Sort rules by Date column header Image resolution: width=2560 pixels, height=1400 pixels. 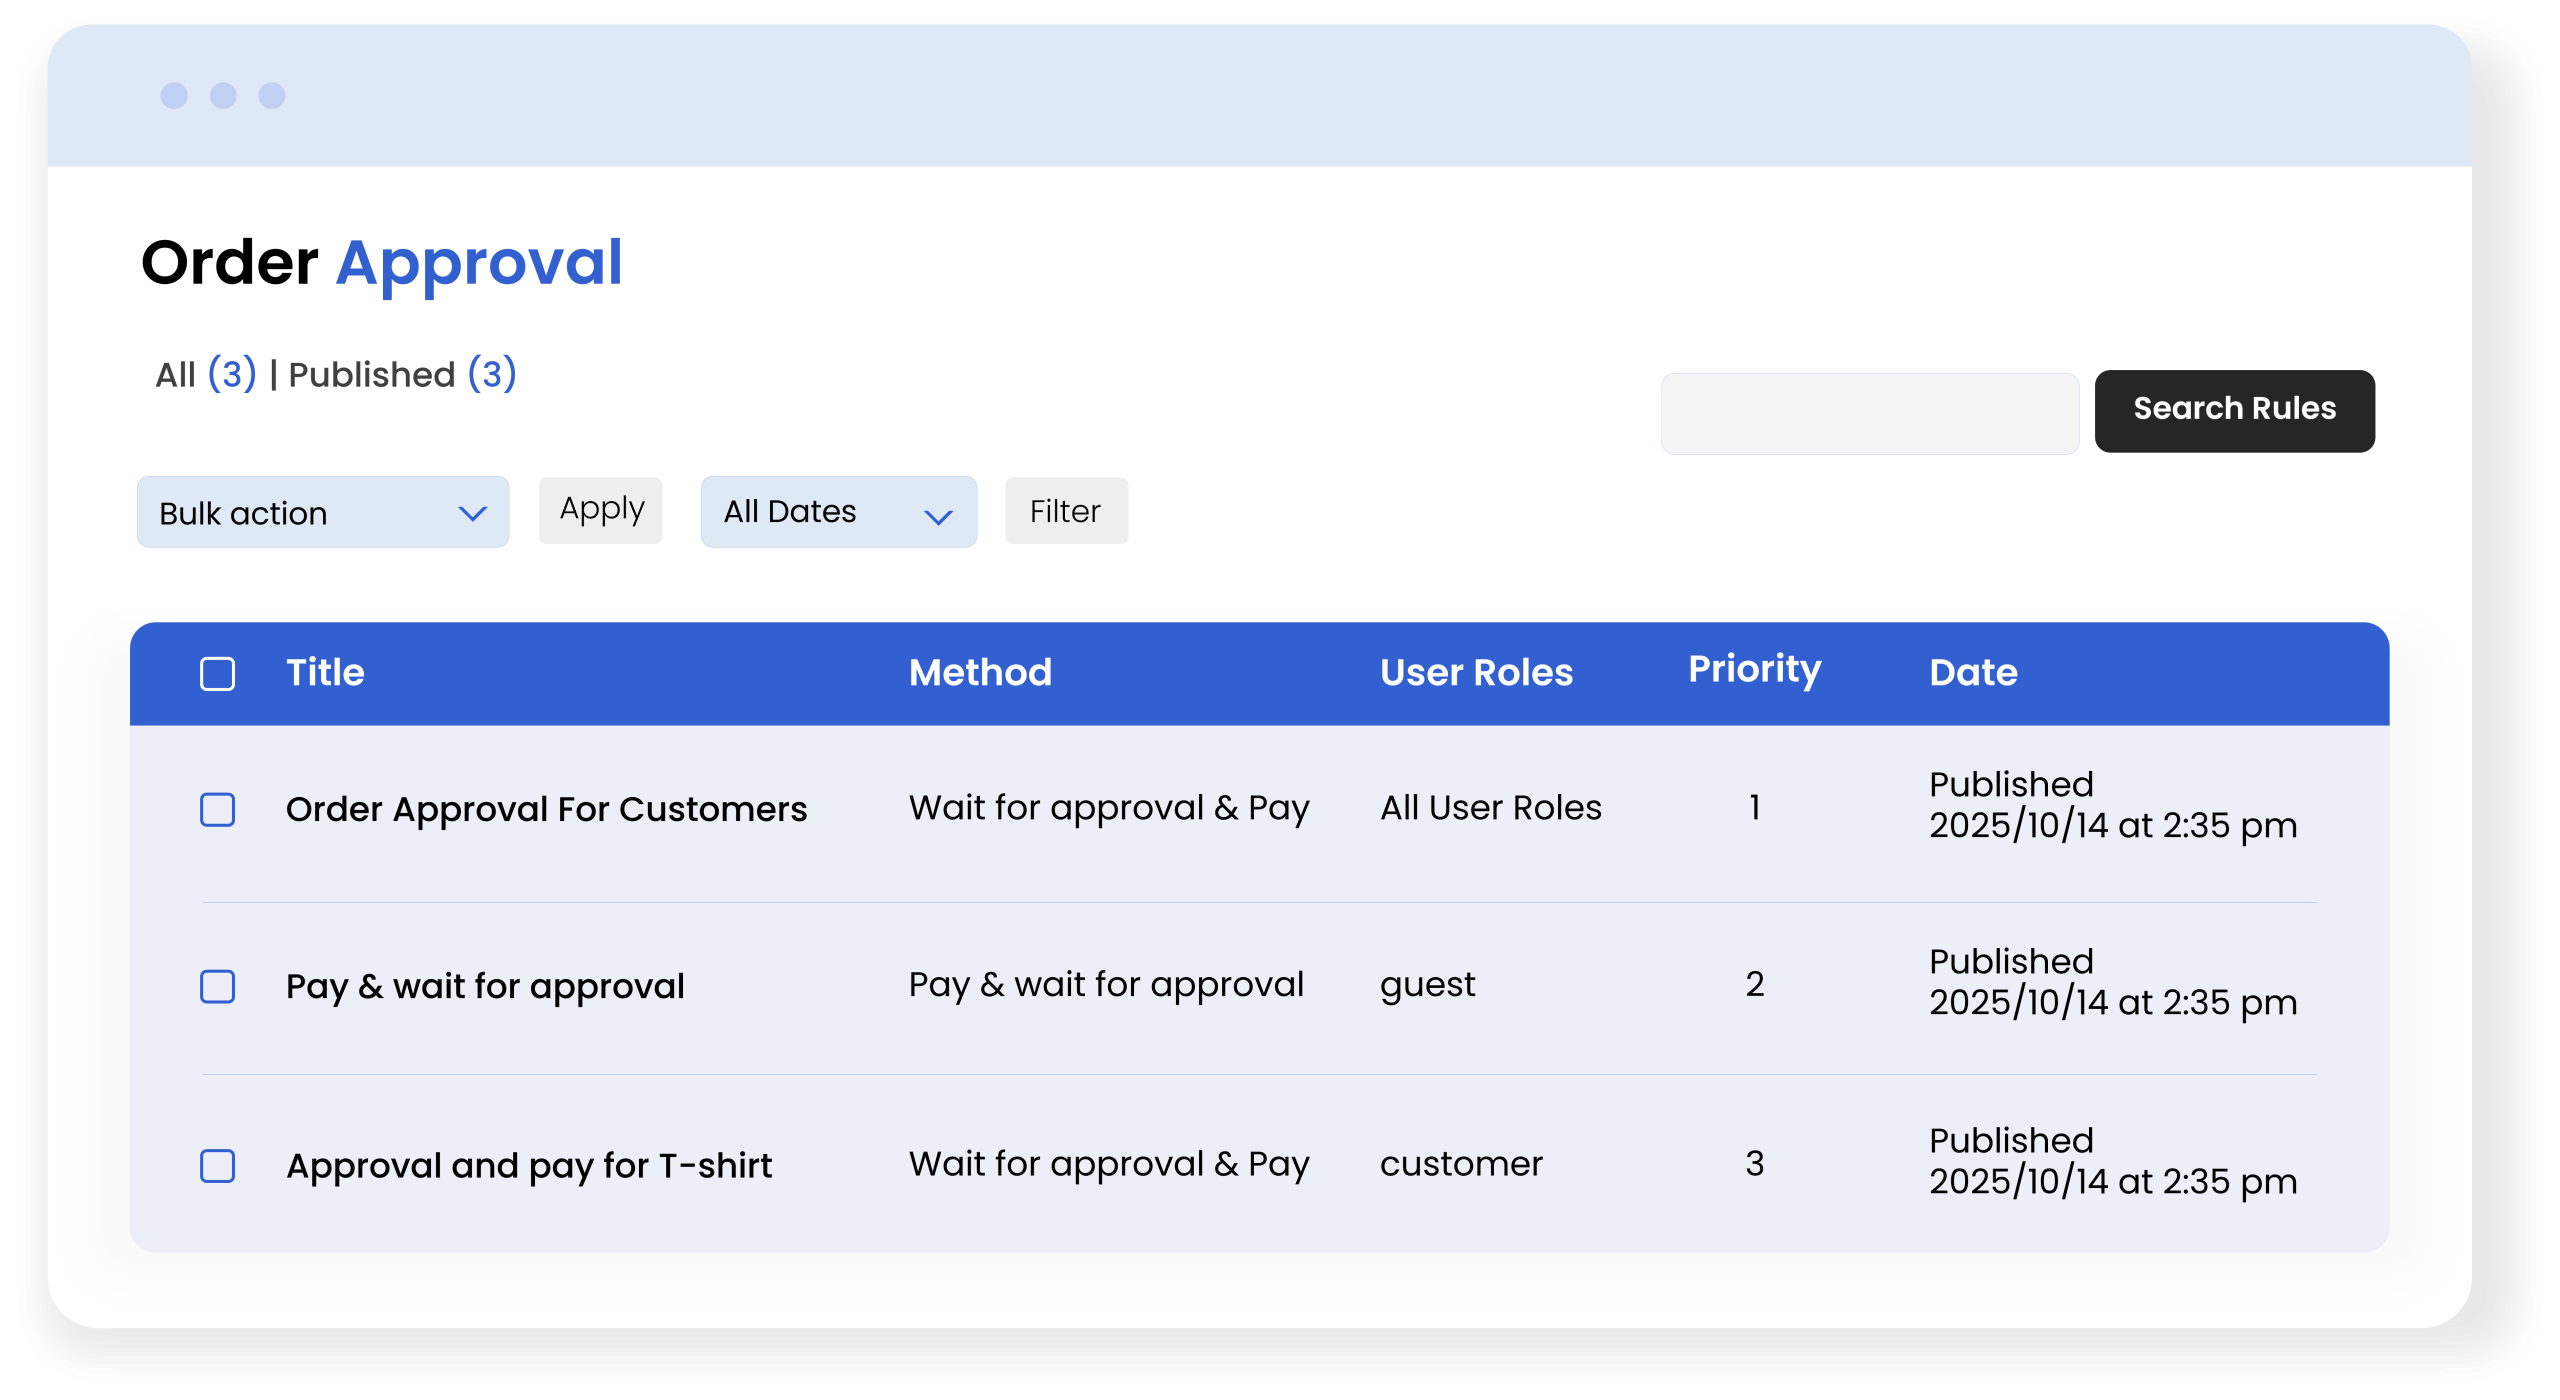click(x=1972, y=672)
